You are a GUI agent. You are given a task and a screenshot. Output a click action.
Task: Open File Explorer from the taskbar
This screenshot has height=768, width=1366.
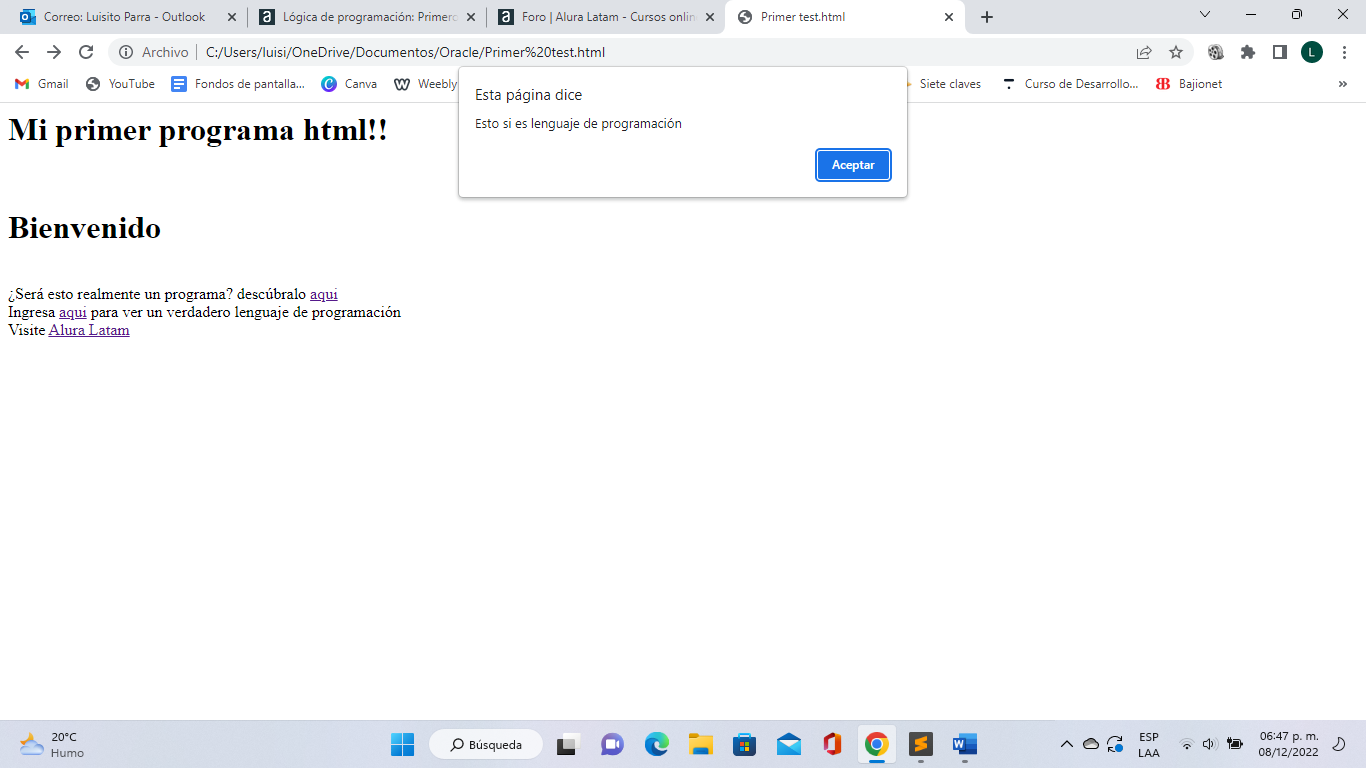tap(700, 744)
